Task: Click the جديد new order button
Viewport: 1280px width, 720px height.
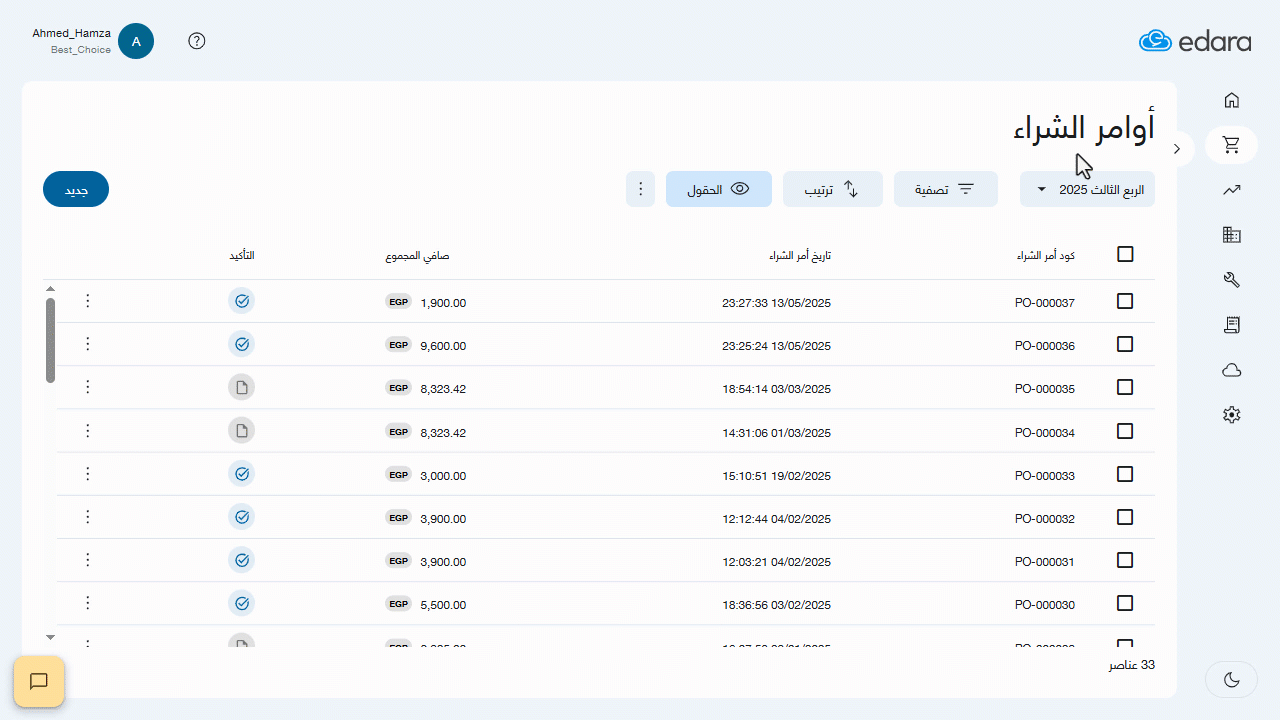Action: pos(76,189)
